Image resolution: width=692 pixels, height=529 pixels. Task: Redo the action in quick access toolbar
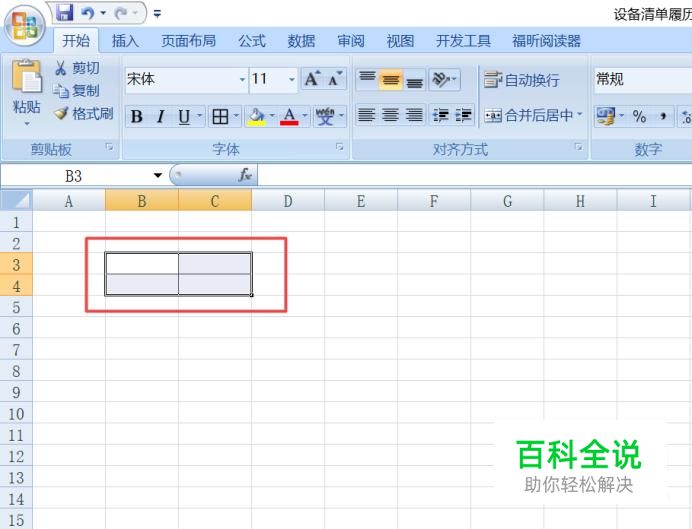121,13
